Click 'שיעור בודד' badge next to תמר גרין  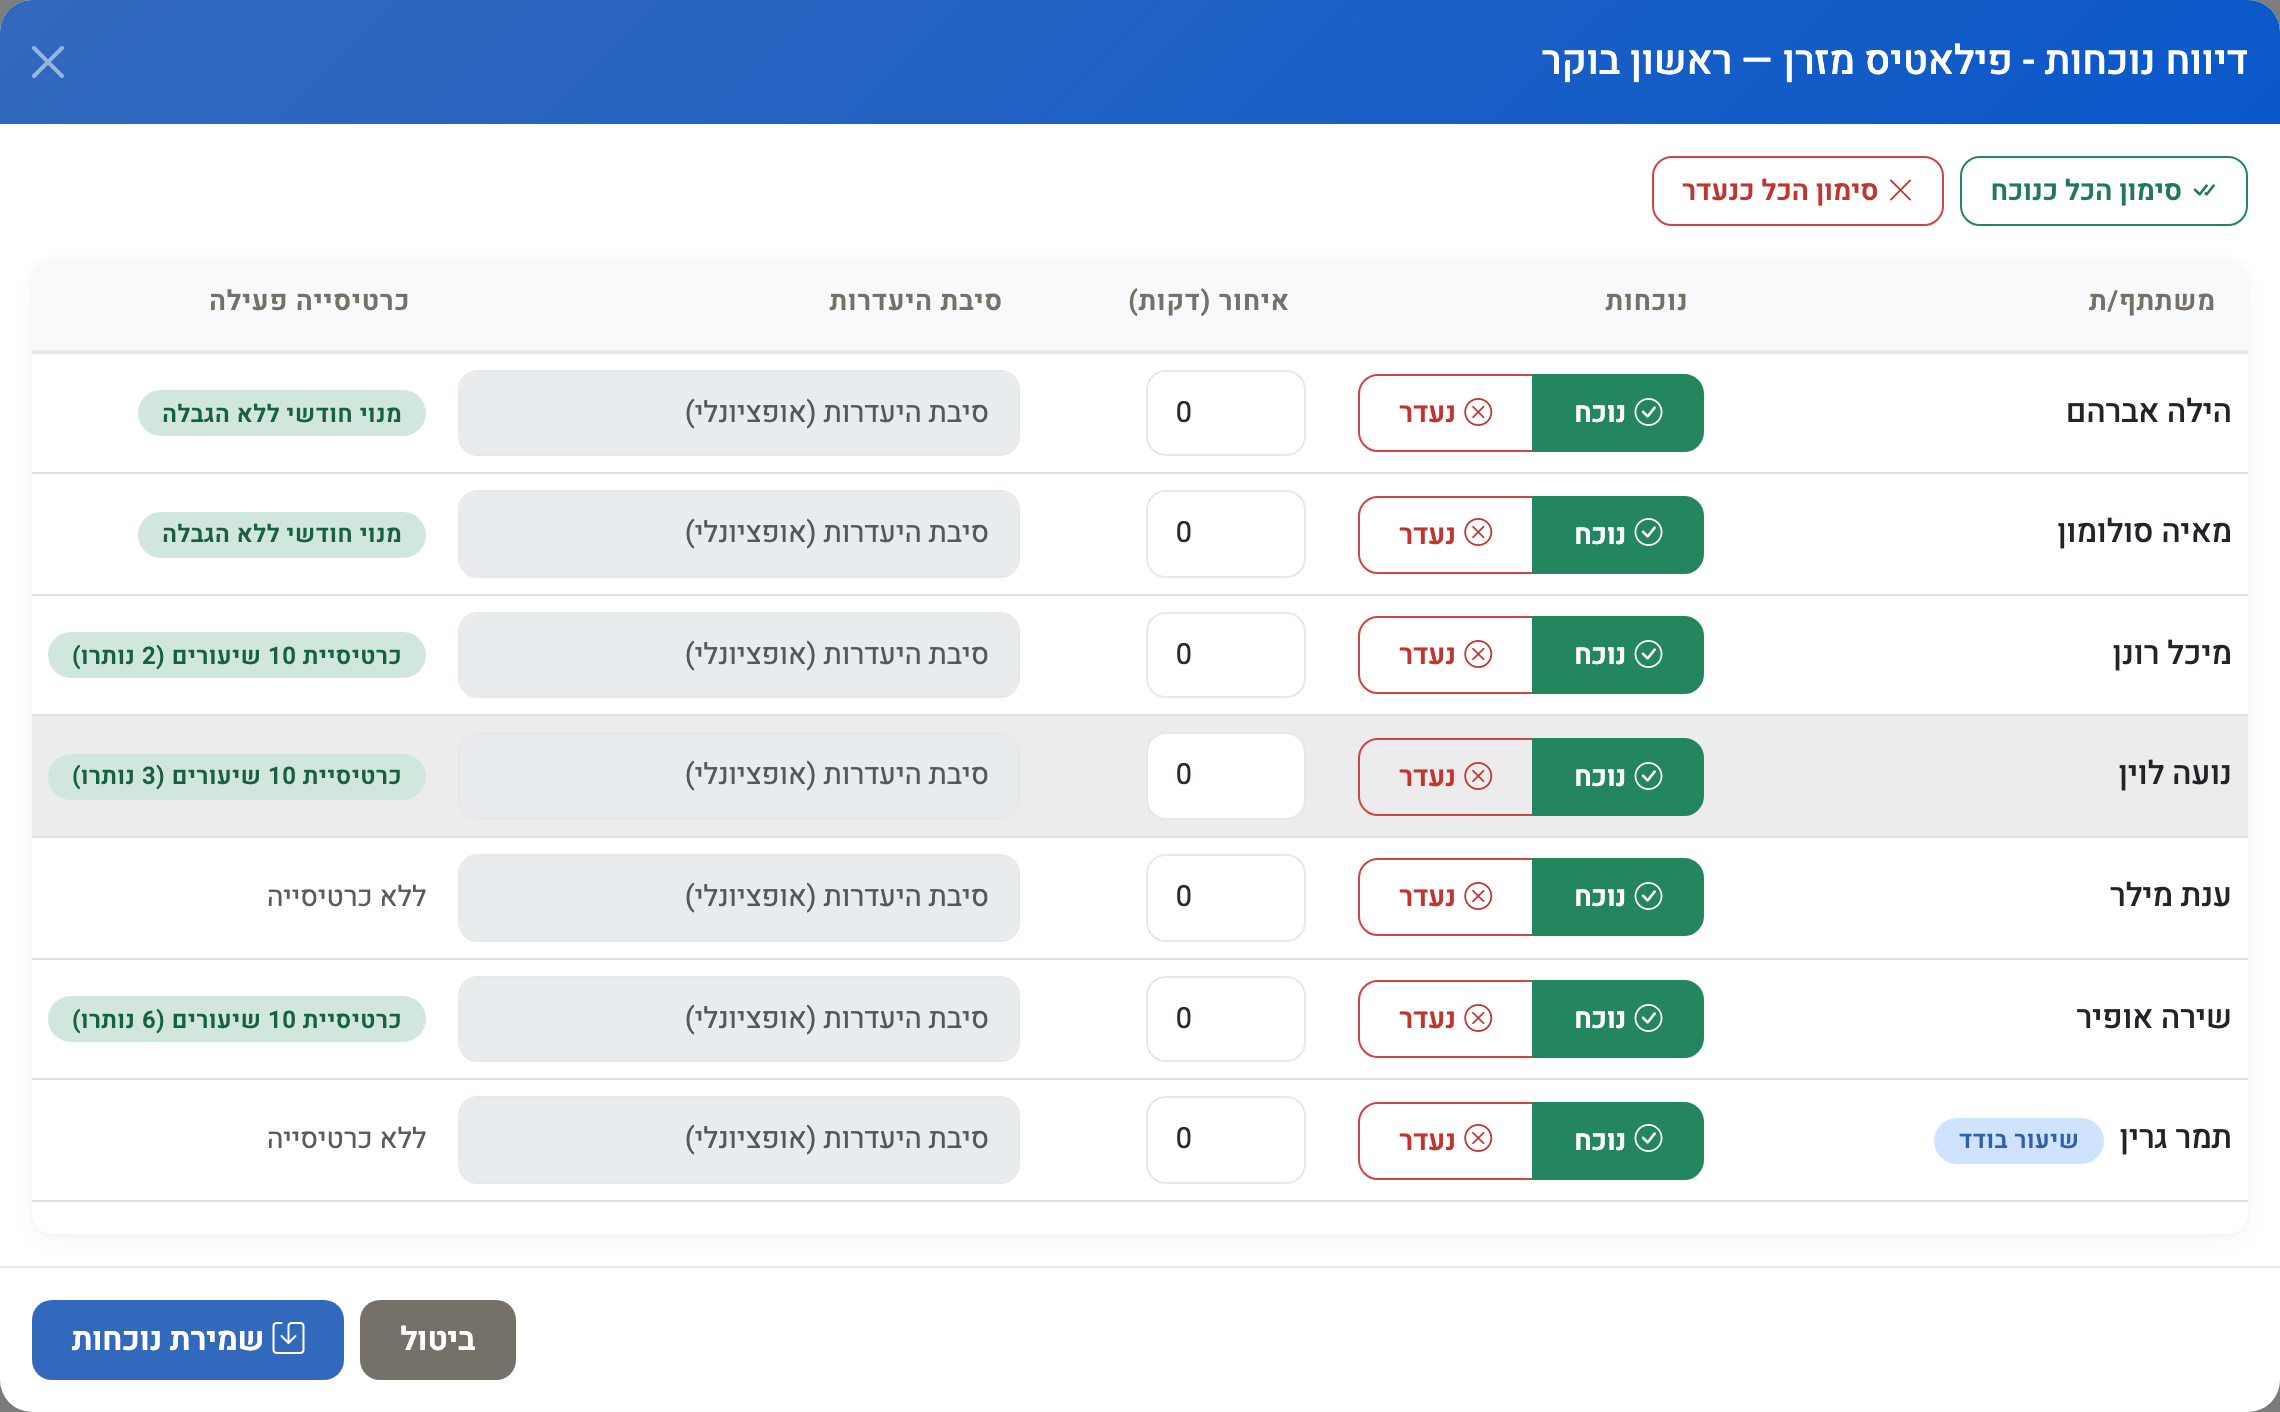tap(2018, 1141)
